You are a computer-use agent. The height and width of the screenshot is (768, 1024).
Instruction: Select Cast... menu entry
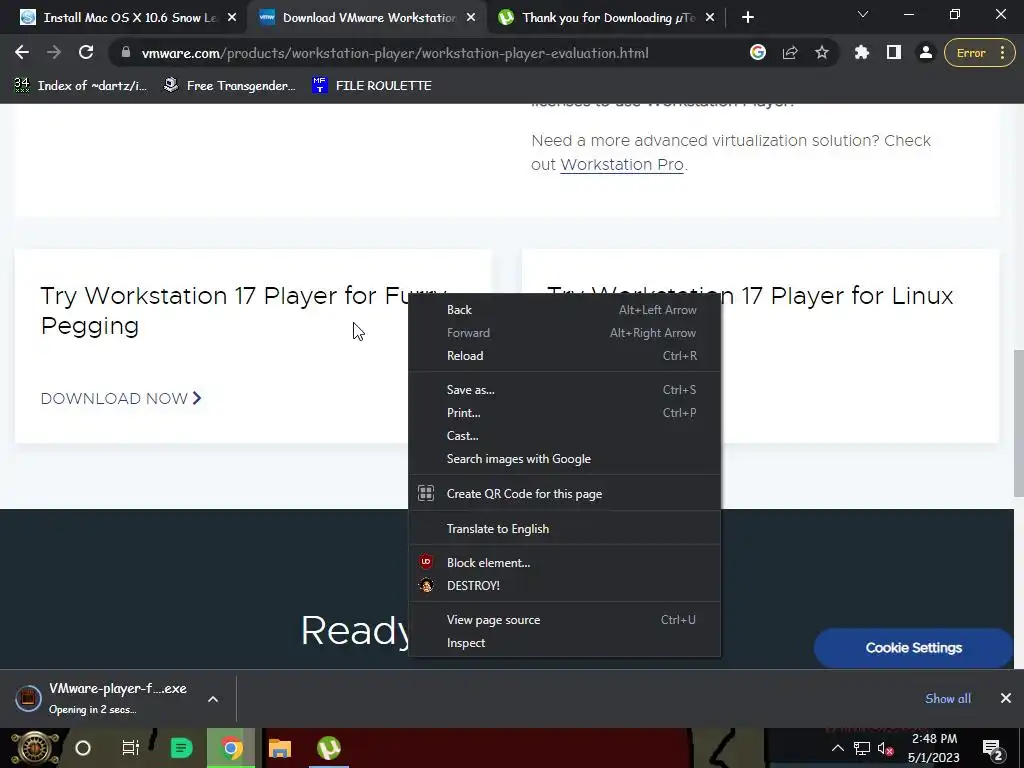(x=565, y=436)
